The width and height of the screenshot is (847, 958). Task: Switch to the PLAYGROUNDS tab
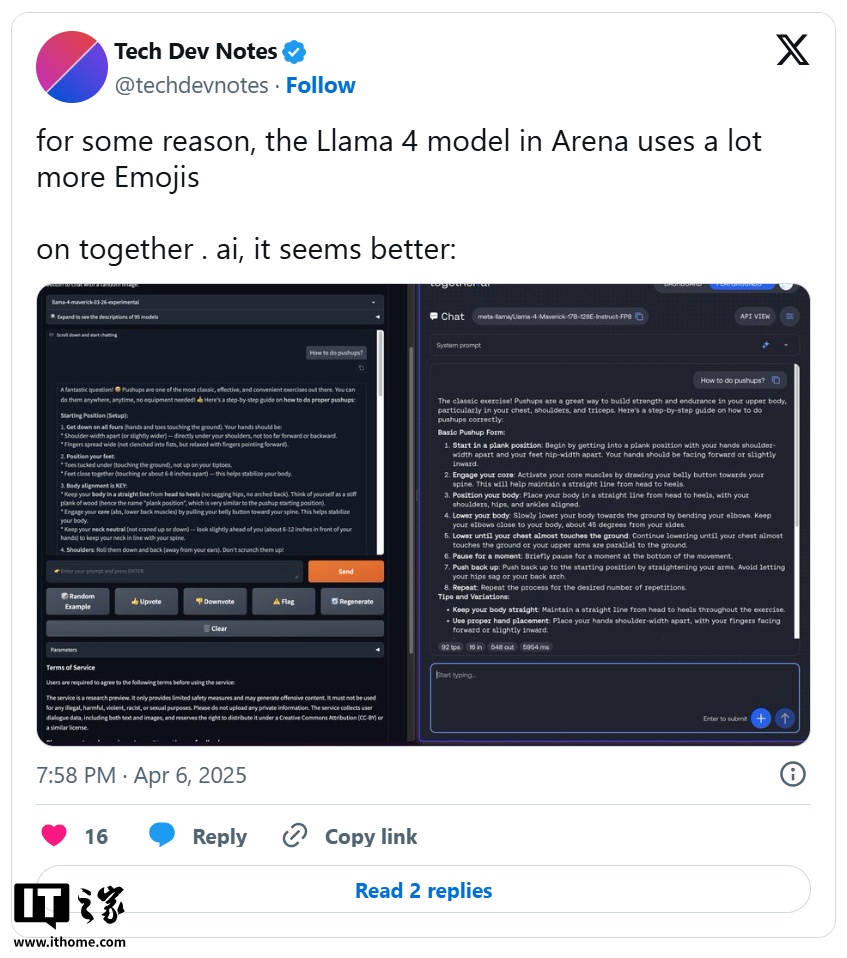[740, 284]
